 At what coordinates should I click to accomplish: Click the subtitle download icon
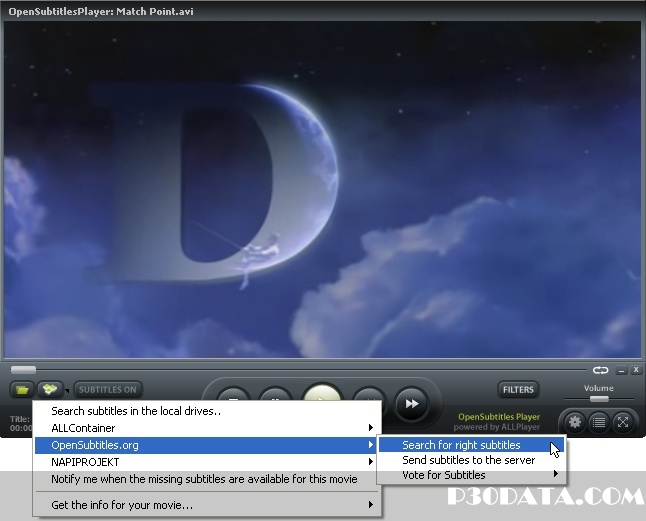click(48, 389)
